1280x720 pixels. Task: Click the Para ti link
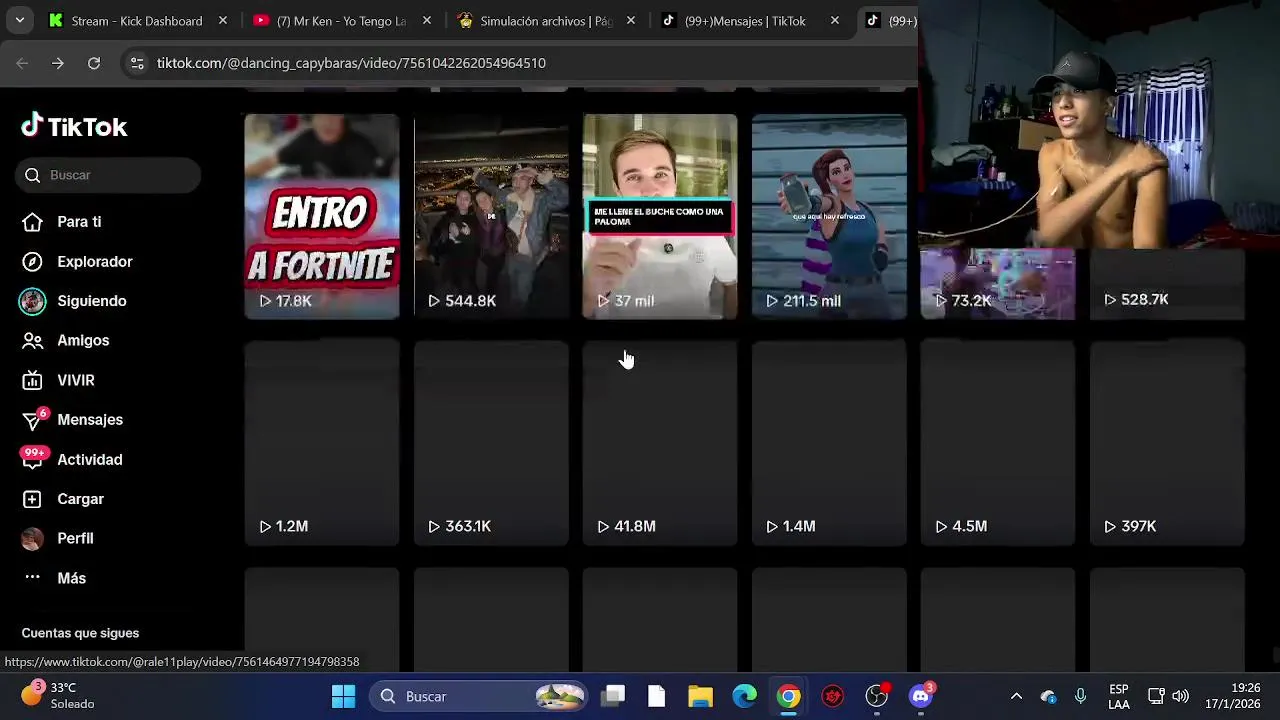point(79,222)
